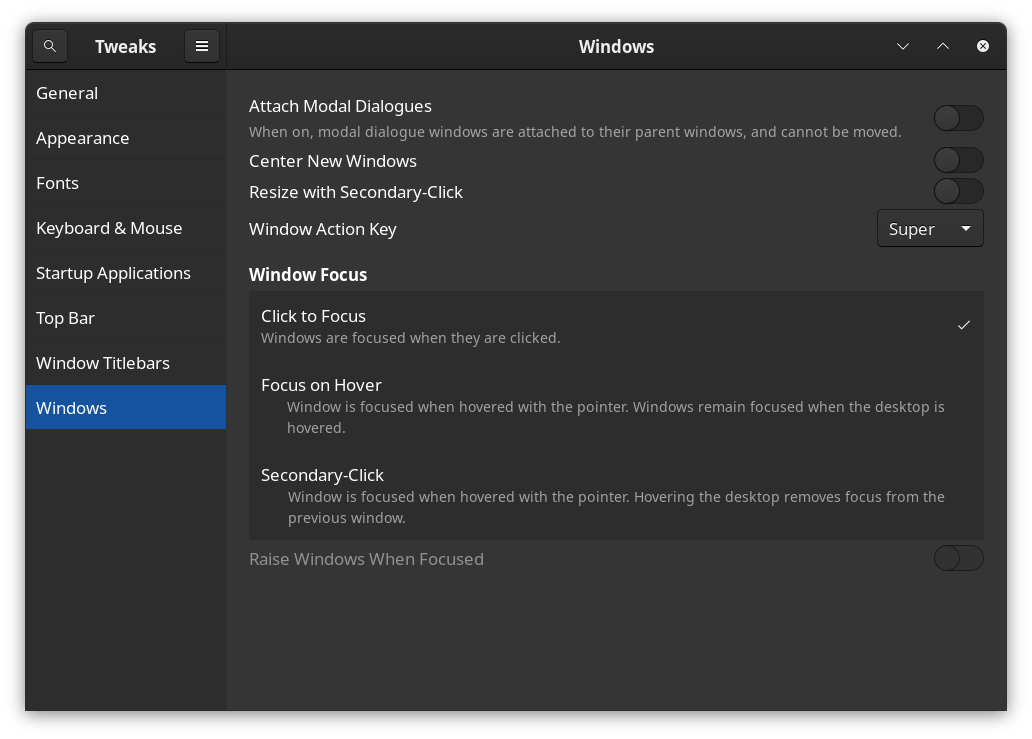
Task: Disable Attach Modal Dialogues
Action: [x=958, y=118]
